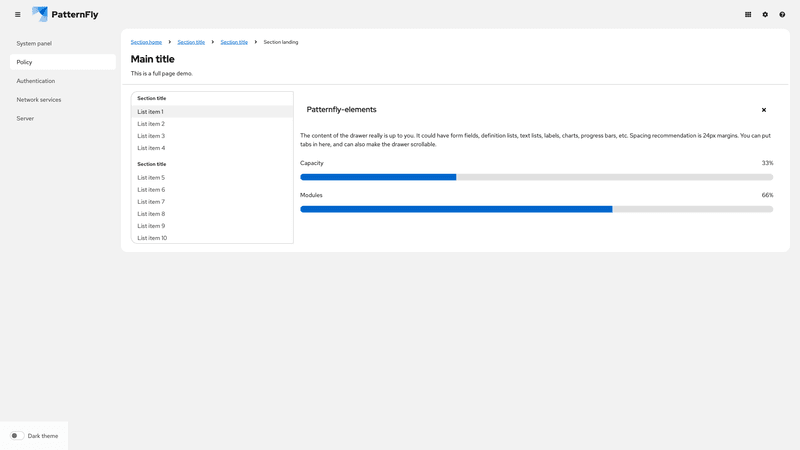The width and height of the screenshot is (800, 450).
Task: Click the second Section title breadcrumb link
Action: [x=234, y=42]
